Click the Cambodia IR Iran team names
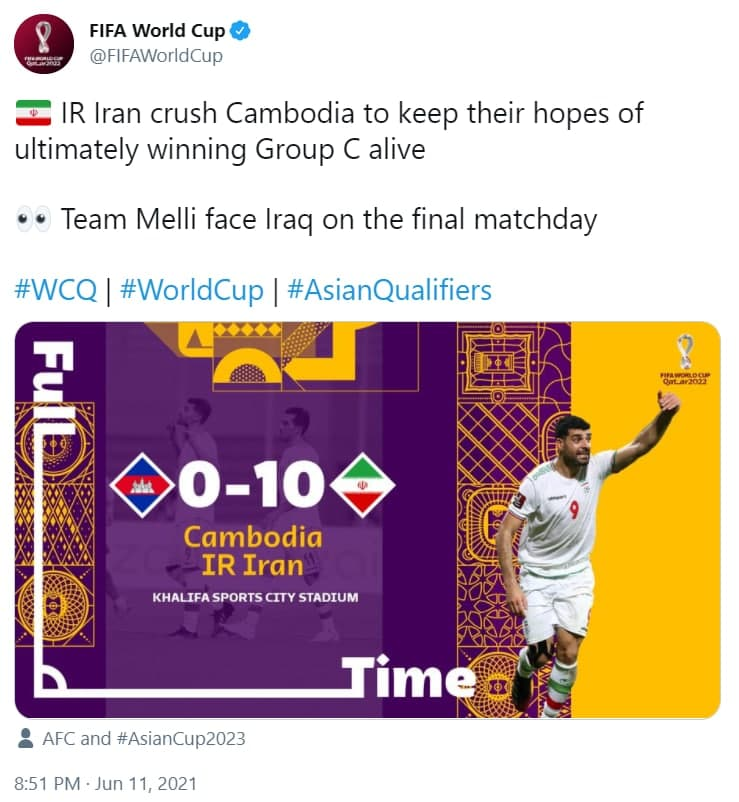Screen dimensions: 739x802 pos(253,551)
